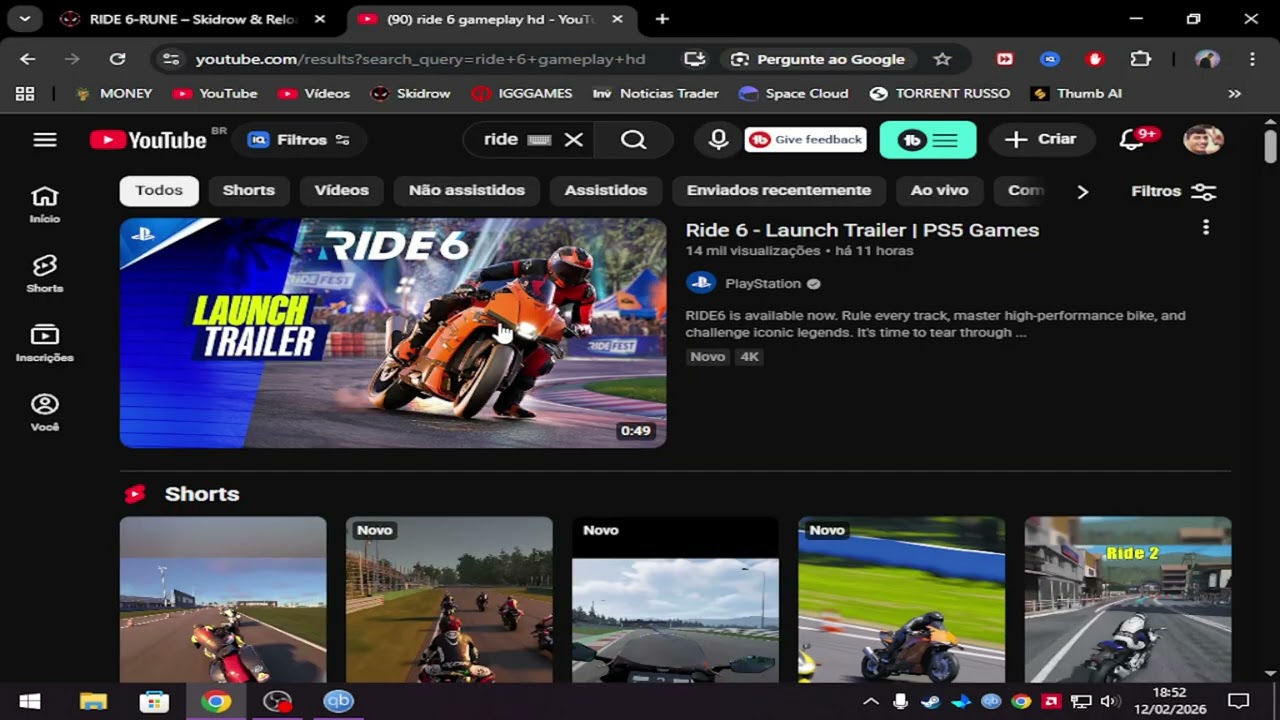
Task: Go to Início in the sidebar
Action: (45, 205)
